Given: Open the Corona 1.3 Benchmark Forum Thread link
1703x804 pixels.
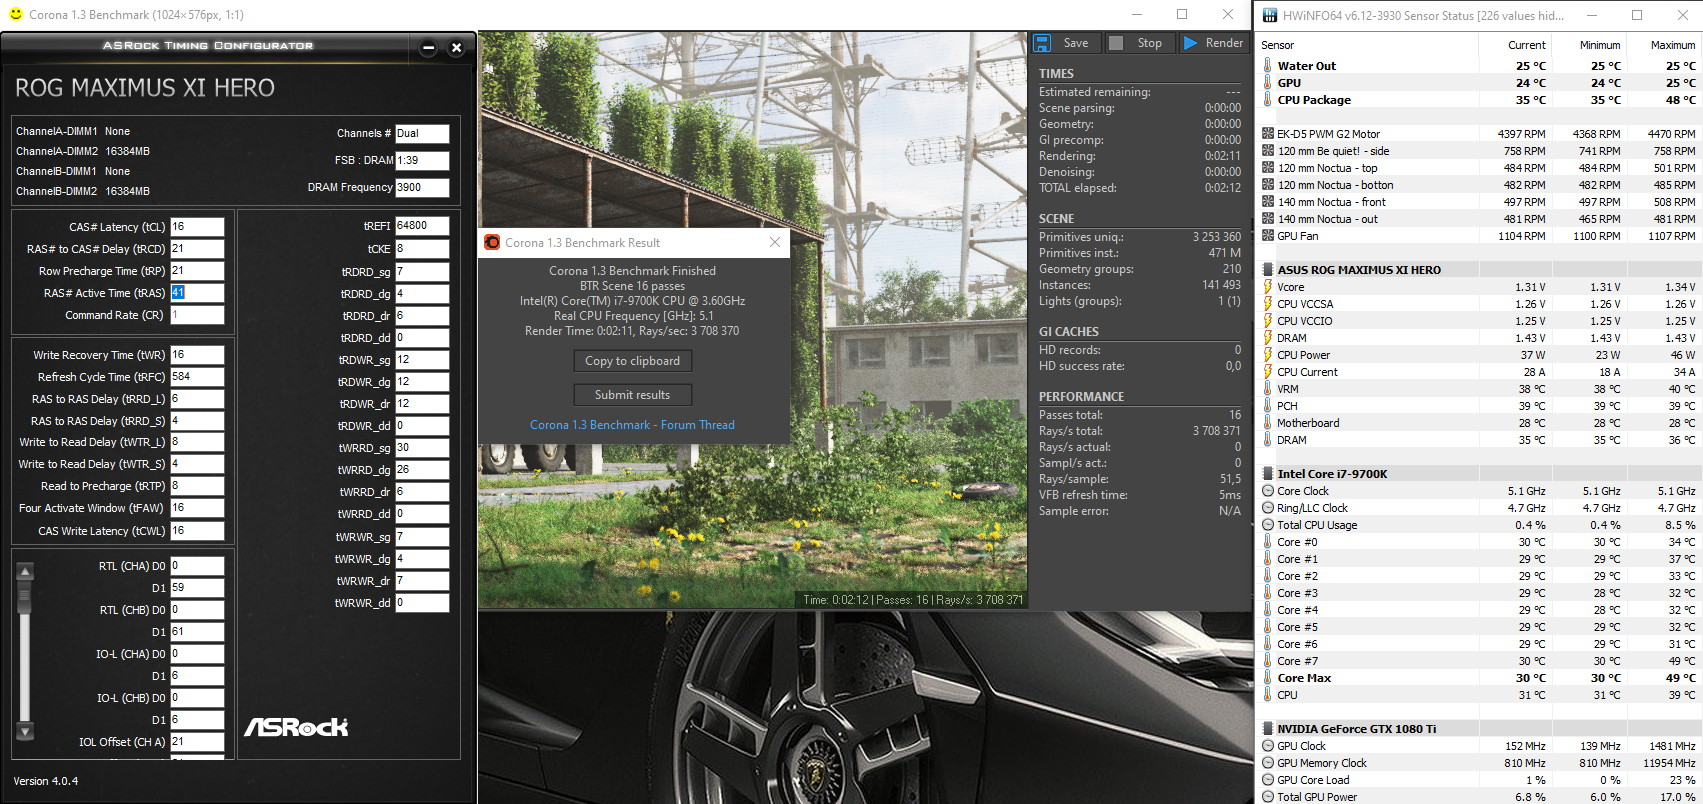Looking at the screenshot, I should (632, 425).
